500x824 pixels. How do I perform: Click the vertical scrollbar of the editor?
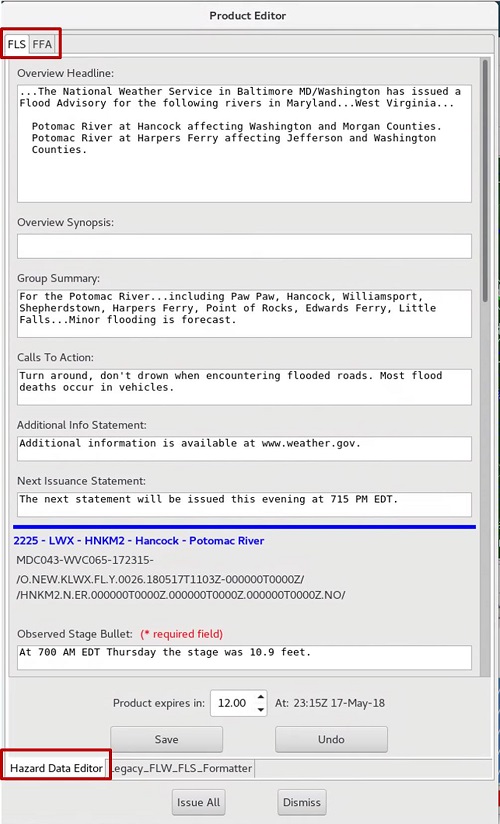click(485, 181)
